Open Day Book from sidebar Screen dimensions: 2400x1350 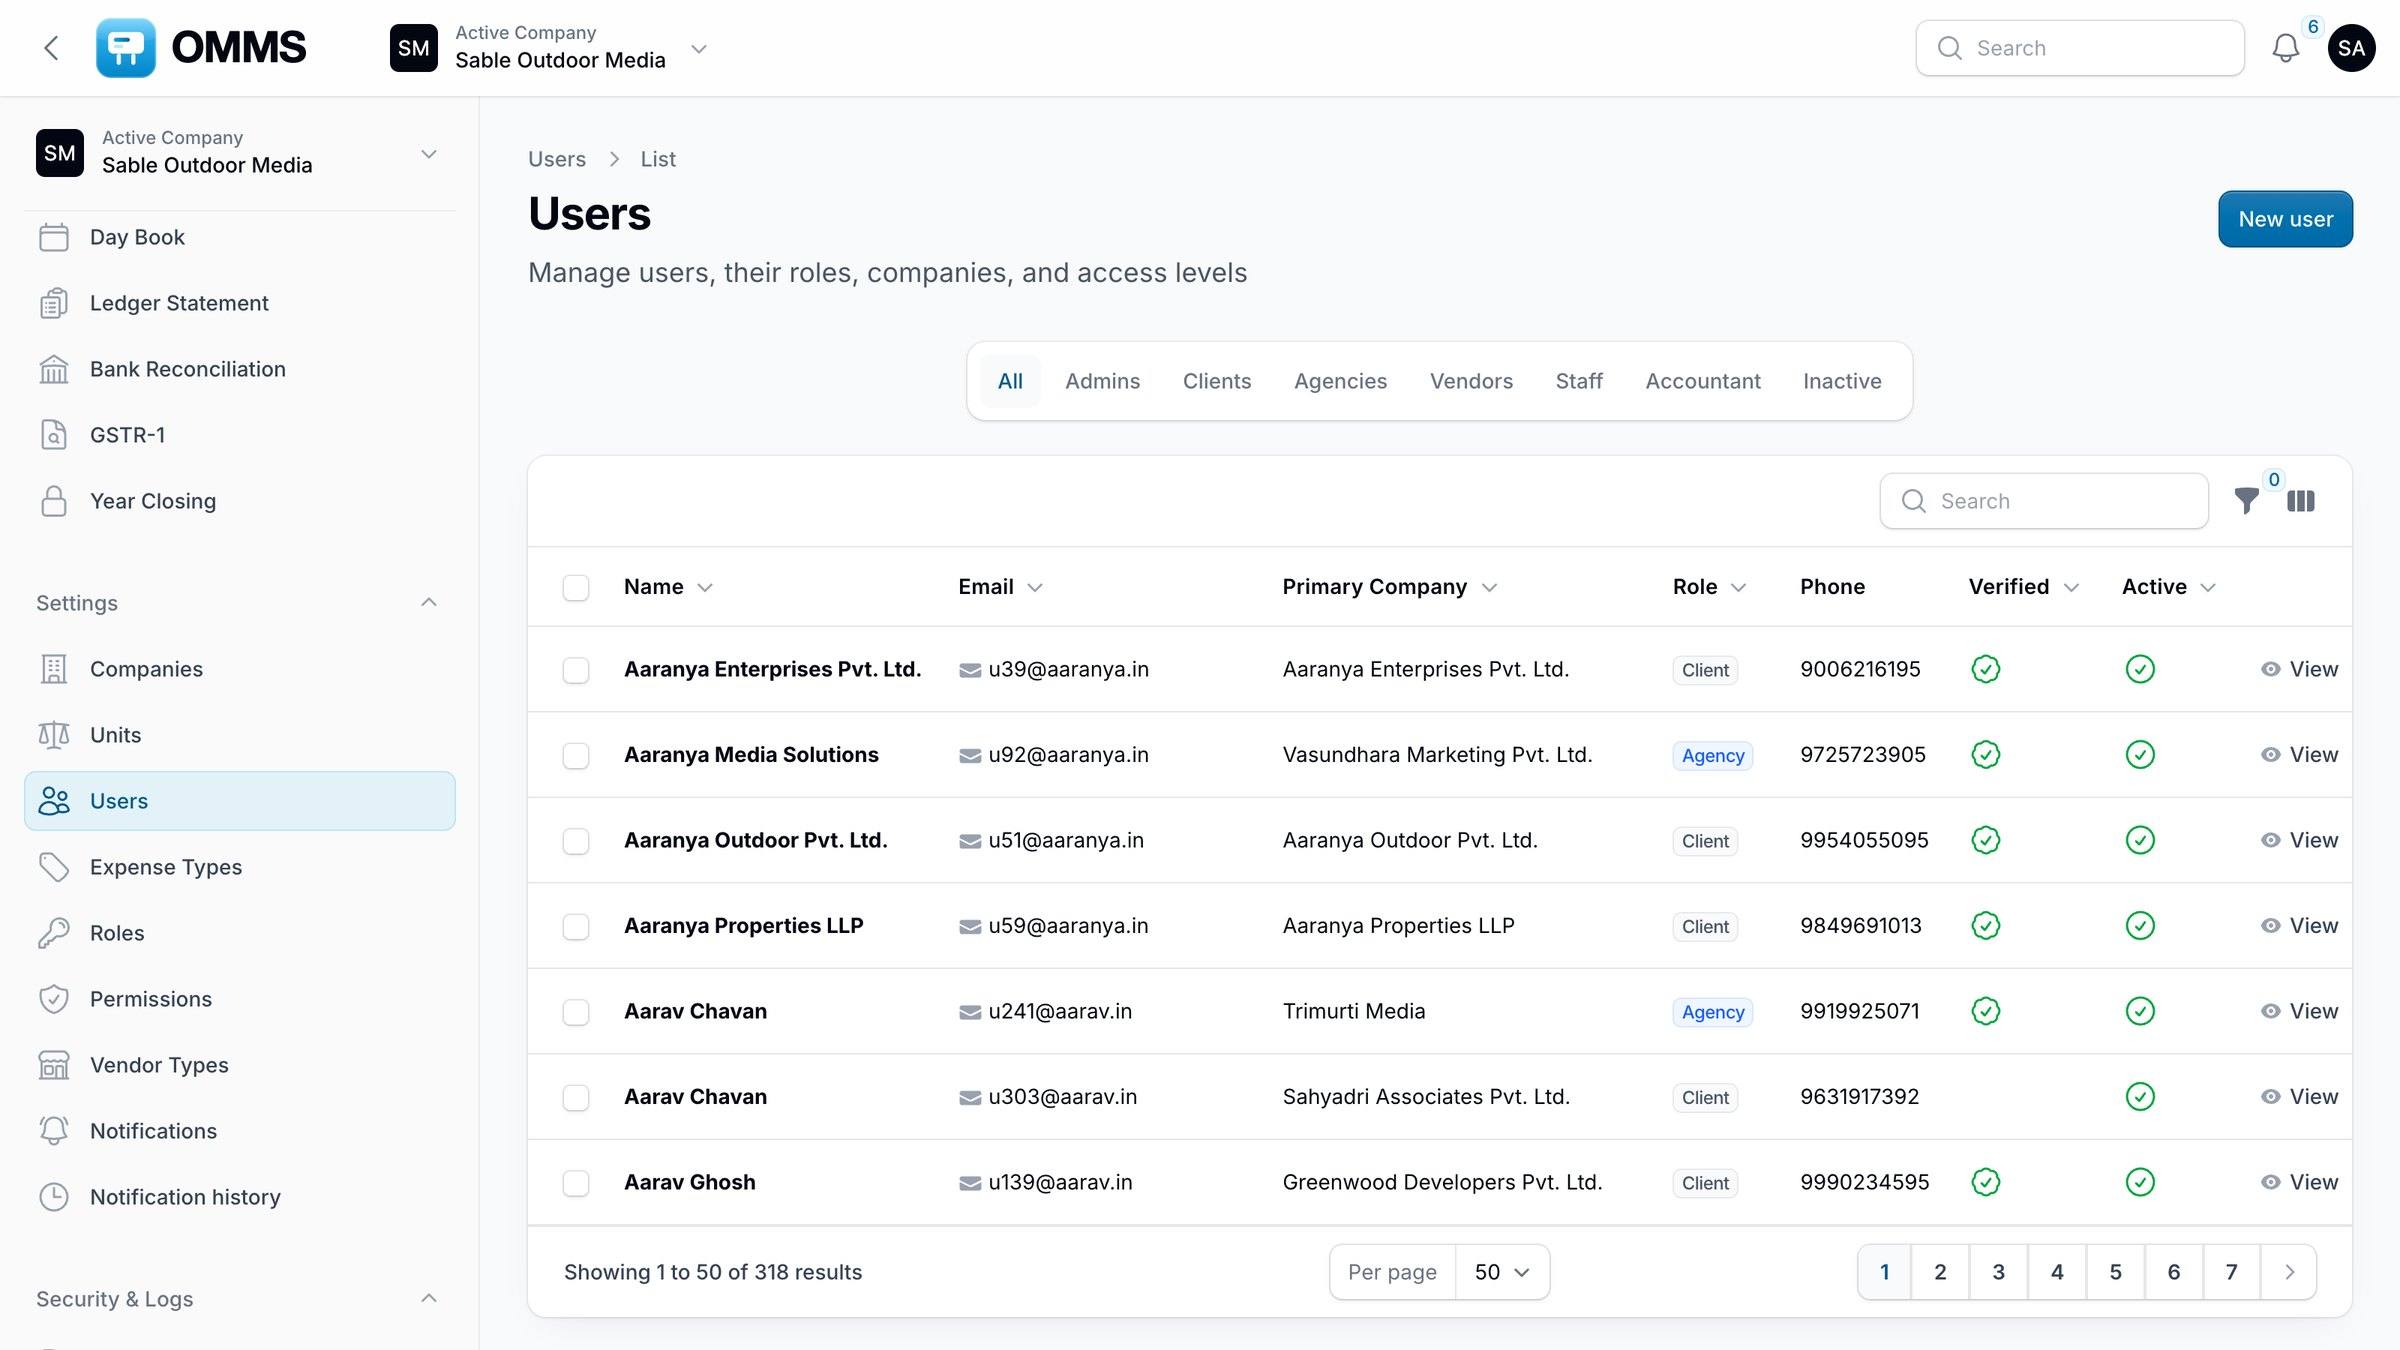pos(240,237)
